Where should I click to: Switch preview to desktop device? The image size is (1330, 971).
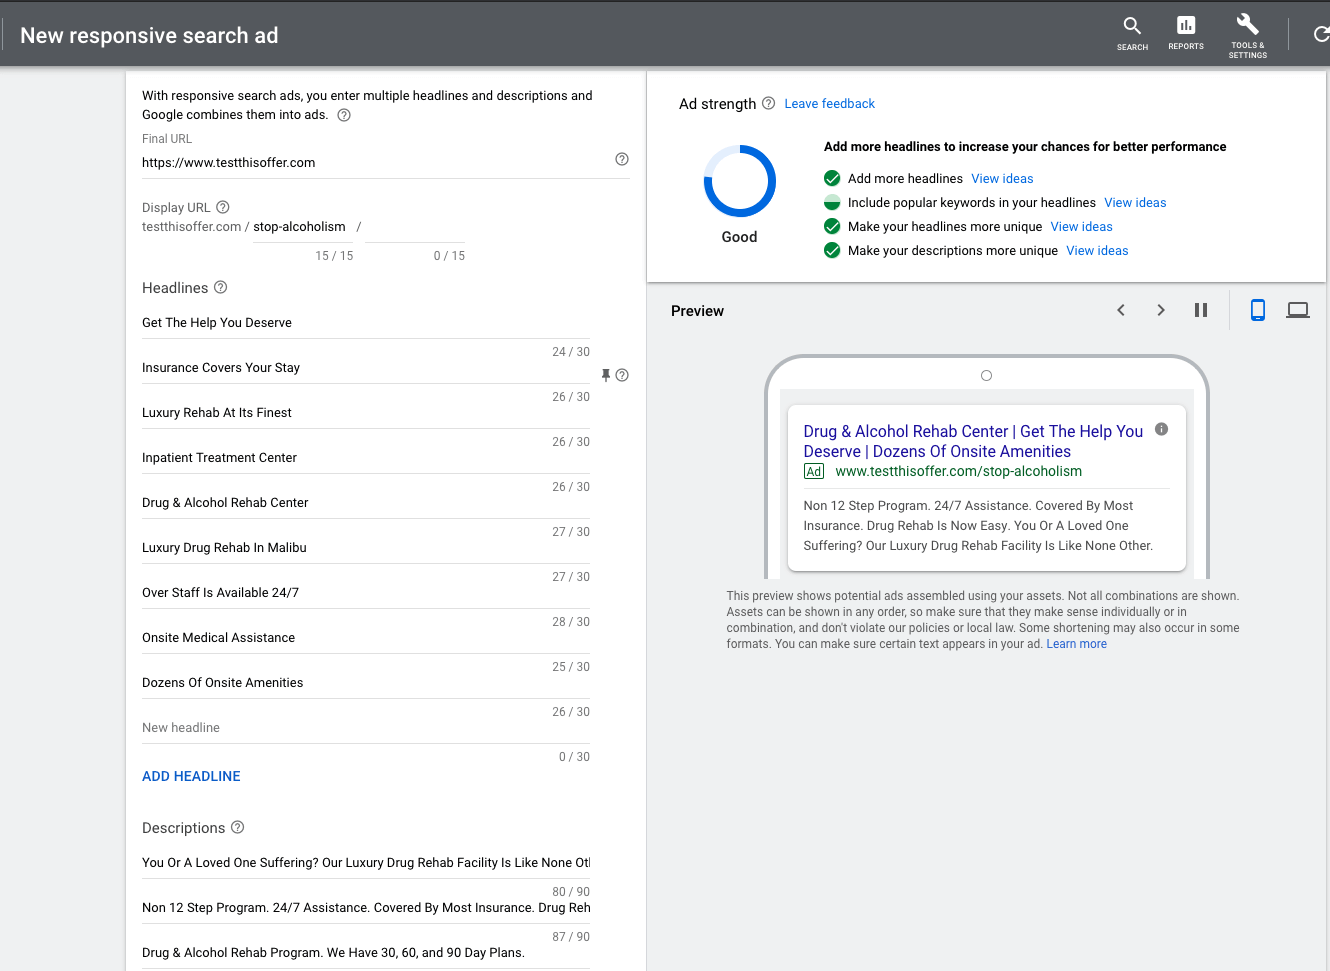point(1298,310)
